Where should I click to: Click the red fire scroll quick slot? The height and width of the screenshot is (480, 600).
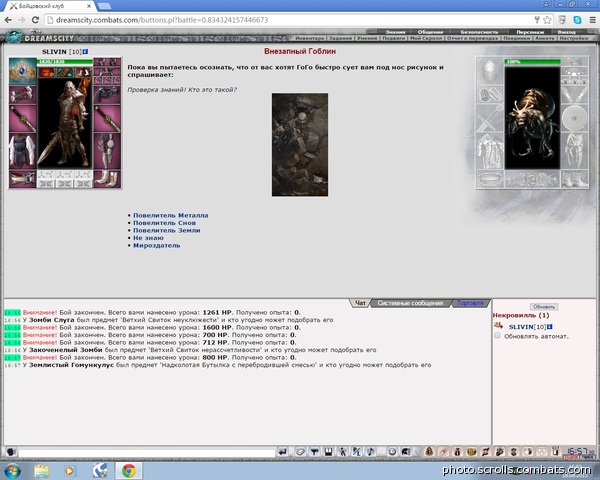[46, 72]
